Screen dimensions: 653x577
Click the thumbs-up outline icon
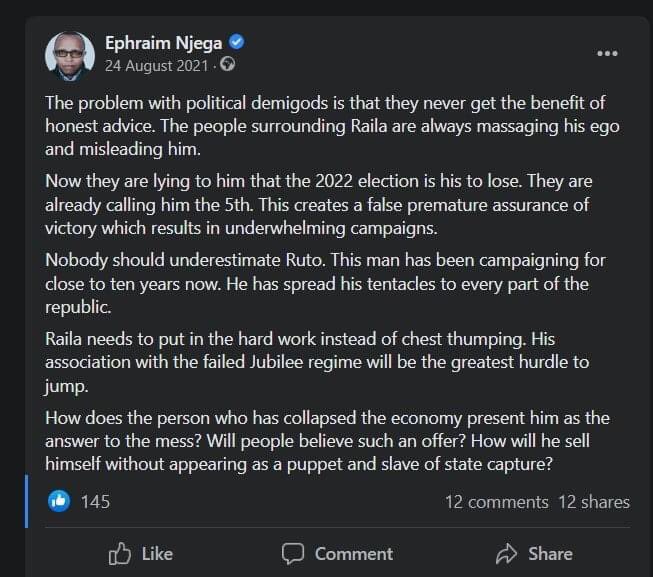coord(120,553)
